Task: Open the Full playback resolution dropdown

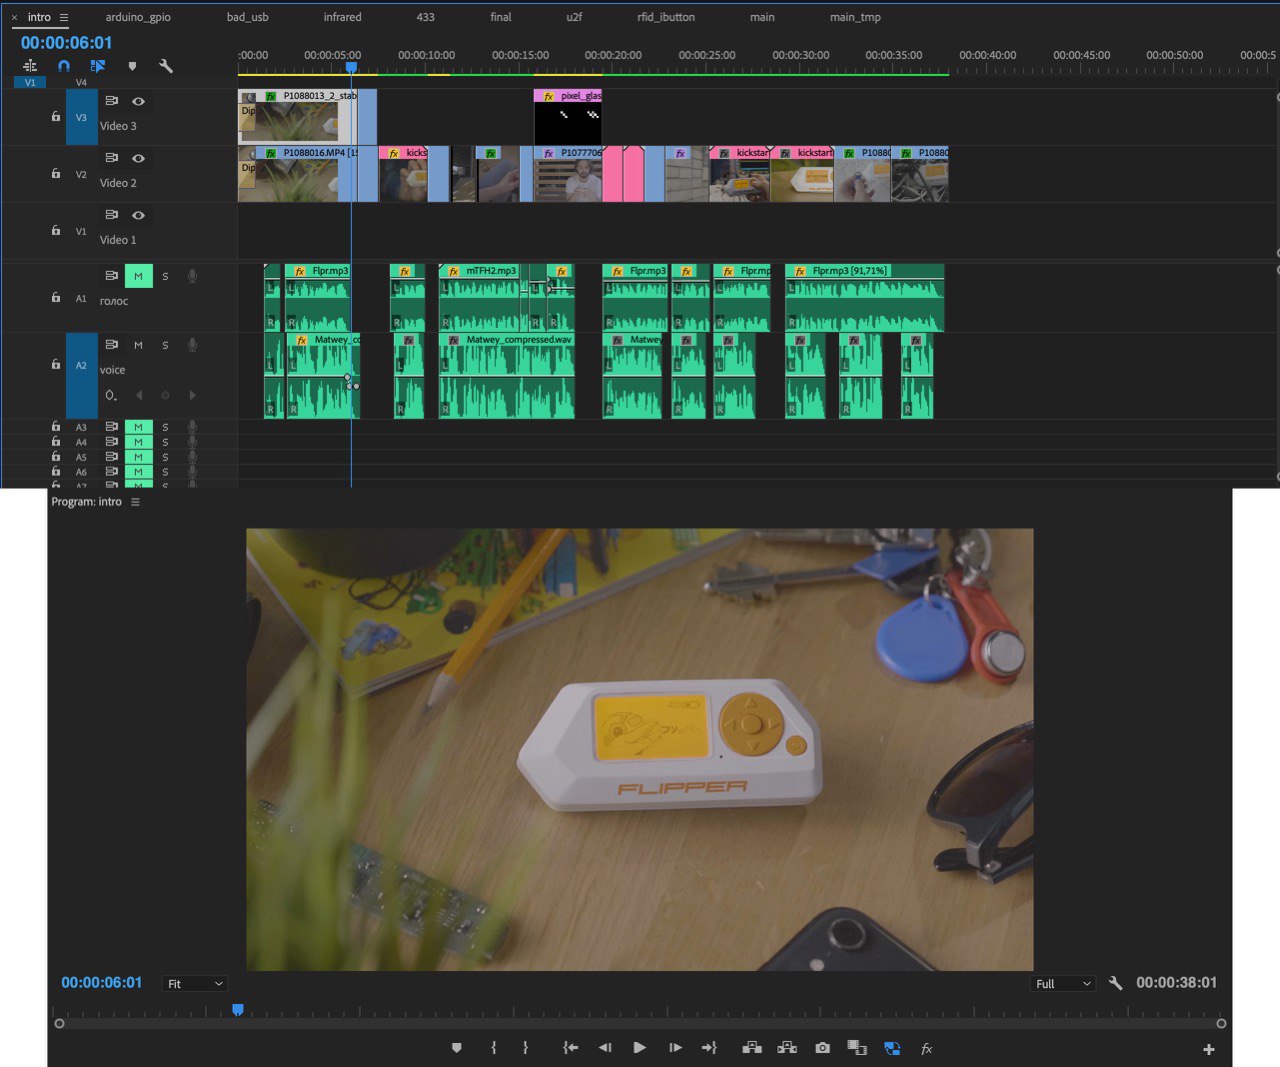Action: click(1063, 984)
